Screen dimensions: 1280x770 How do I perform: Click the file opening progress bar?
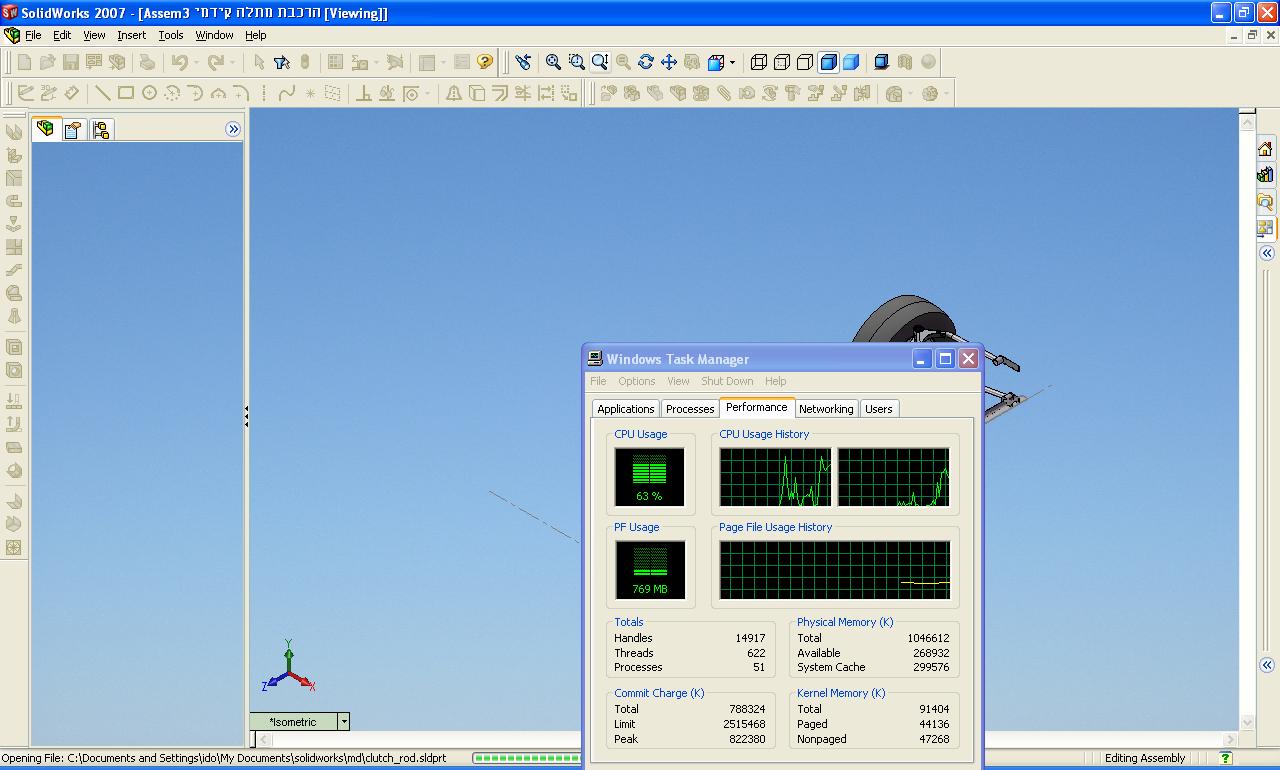[525, 758]
